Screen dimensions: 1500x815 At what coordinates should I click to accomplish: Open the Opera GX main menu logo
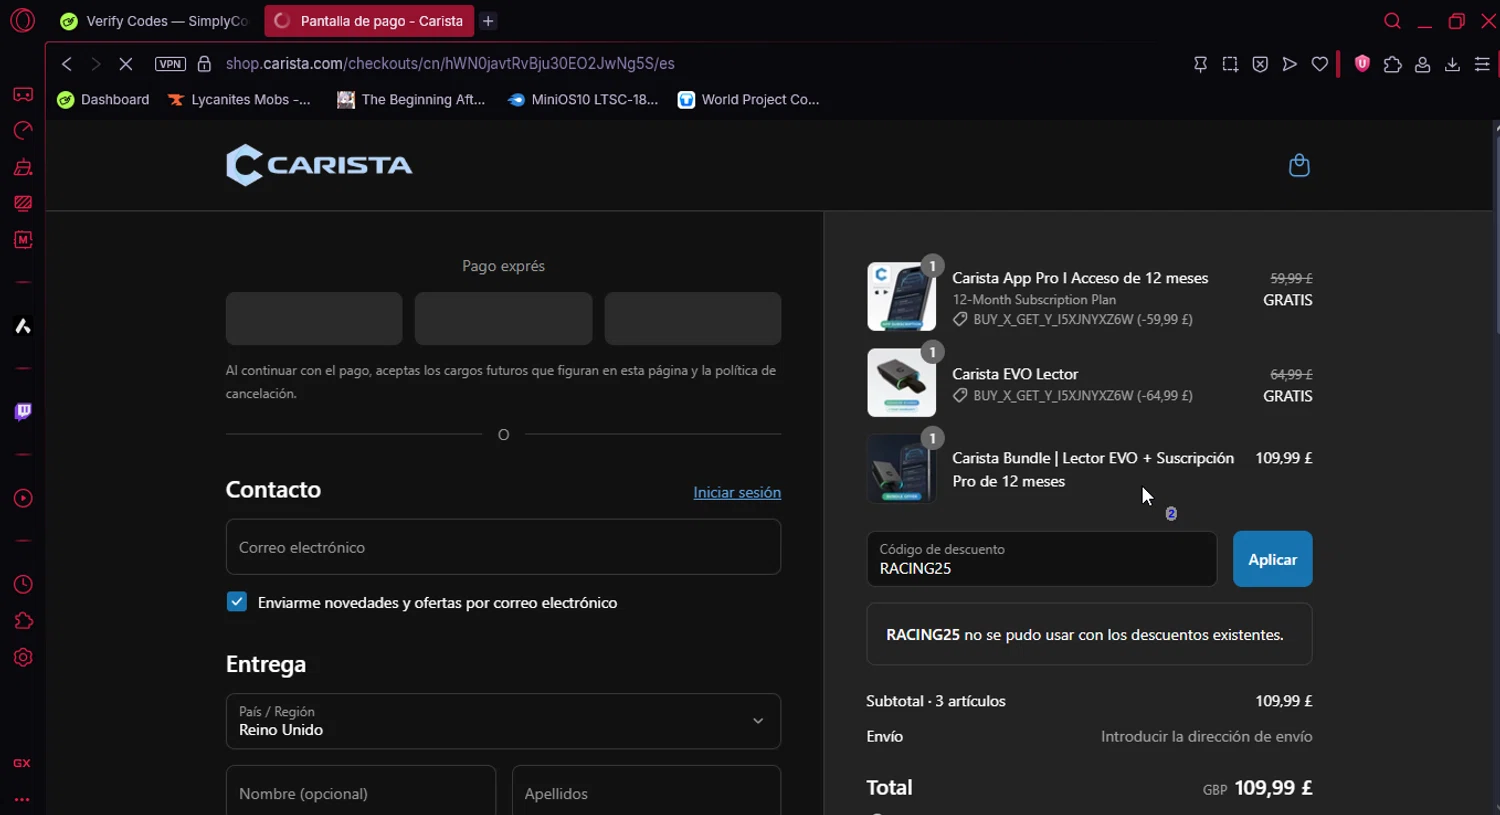pos(22,21)
